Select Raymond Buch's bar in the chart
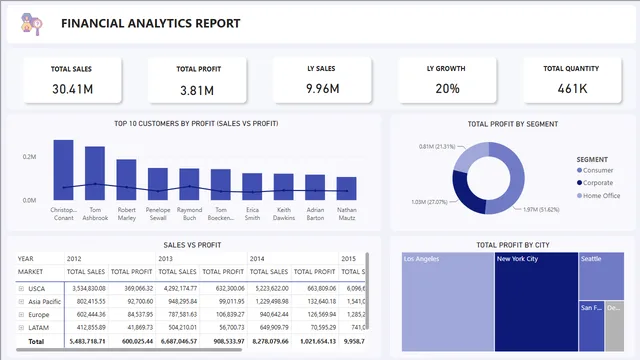Image resolution: width=640 pixels, height=360 pixels. [x=189, y=184]
